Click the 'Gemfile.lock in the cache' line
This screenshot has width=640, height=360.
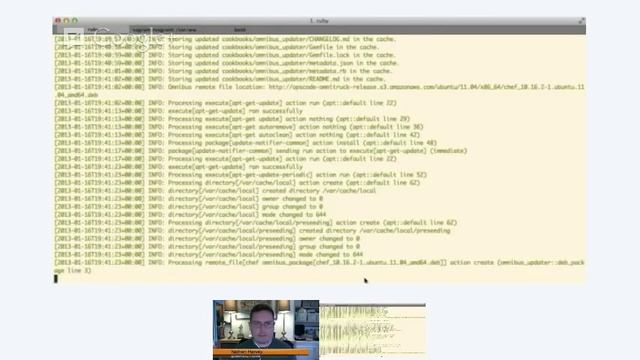pos(224,55)
